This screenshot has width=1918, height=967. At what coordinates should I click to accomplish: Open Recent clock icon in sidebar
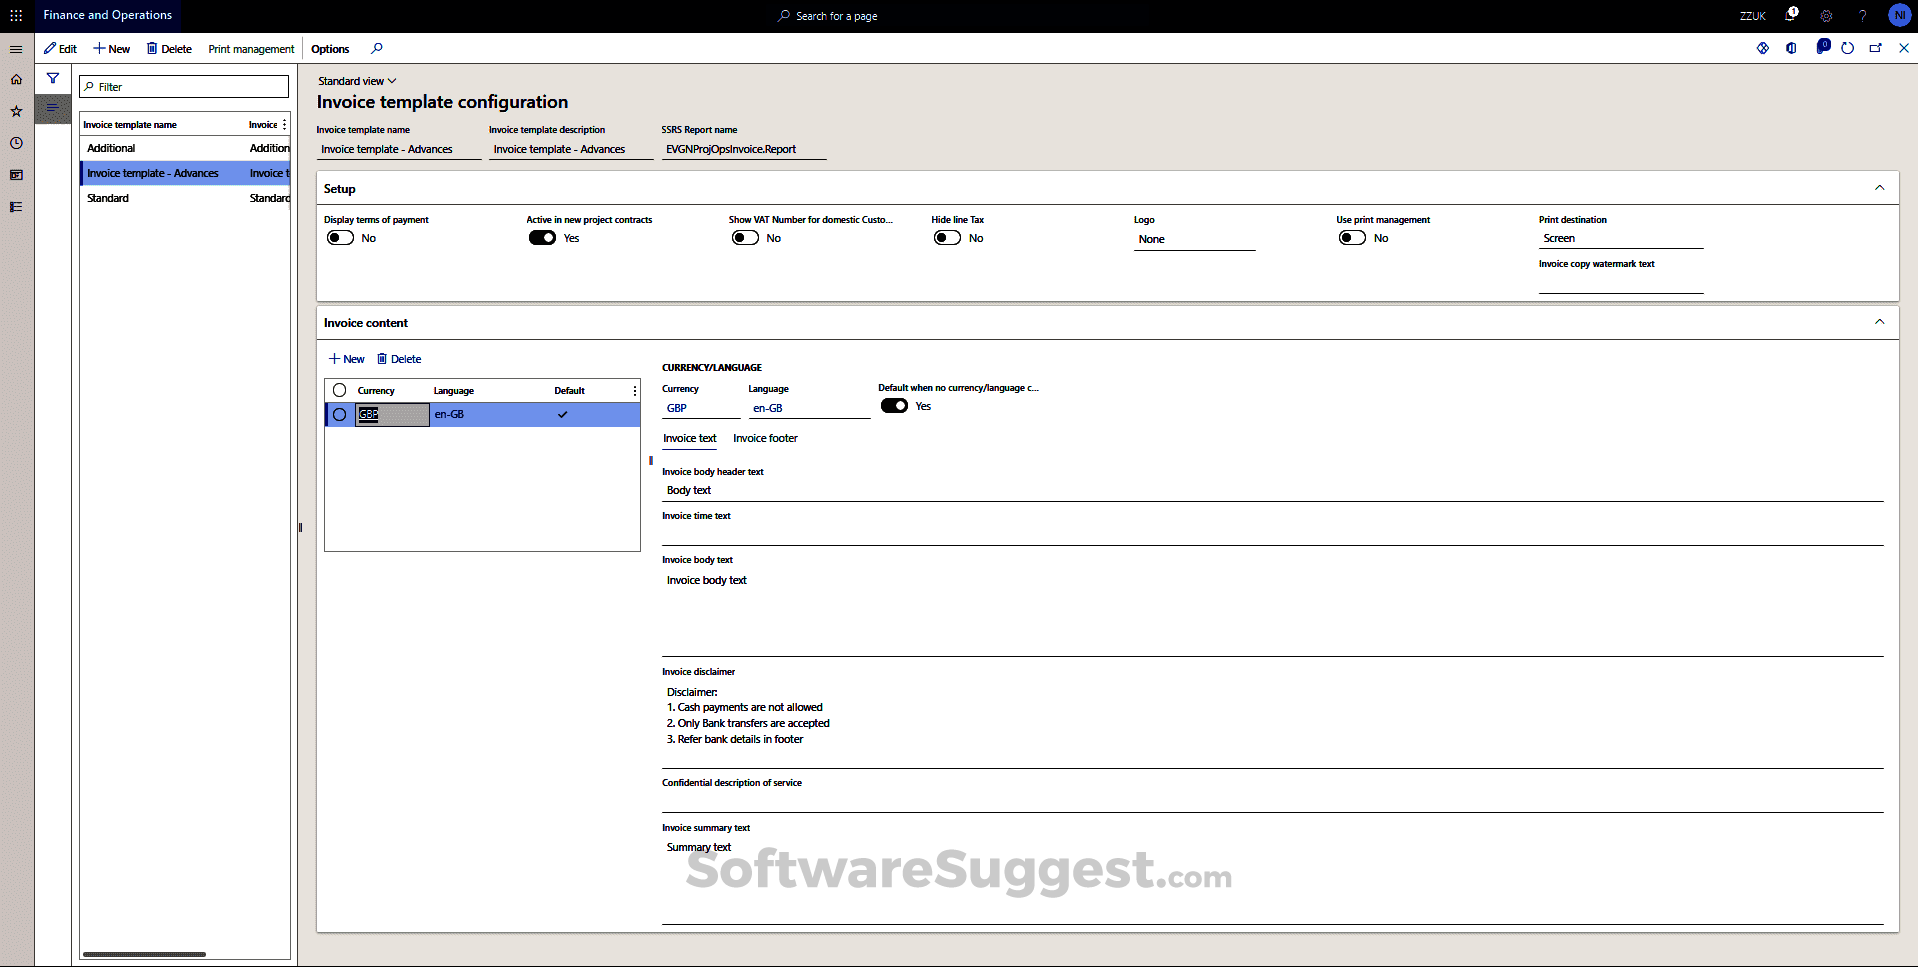16,143
